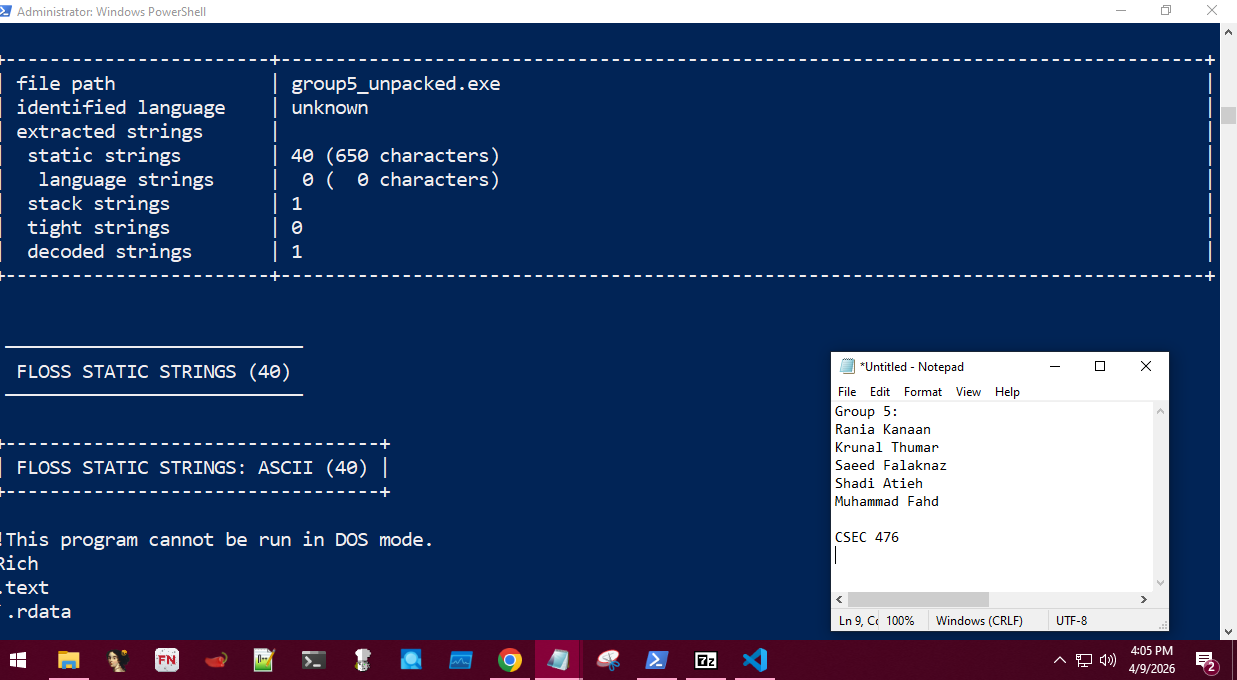Switch to Notepad via its taskbar icon
The height and width of the screenshot is (680, 1237).
click(559, 660)
